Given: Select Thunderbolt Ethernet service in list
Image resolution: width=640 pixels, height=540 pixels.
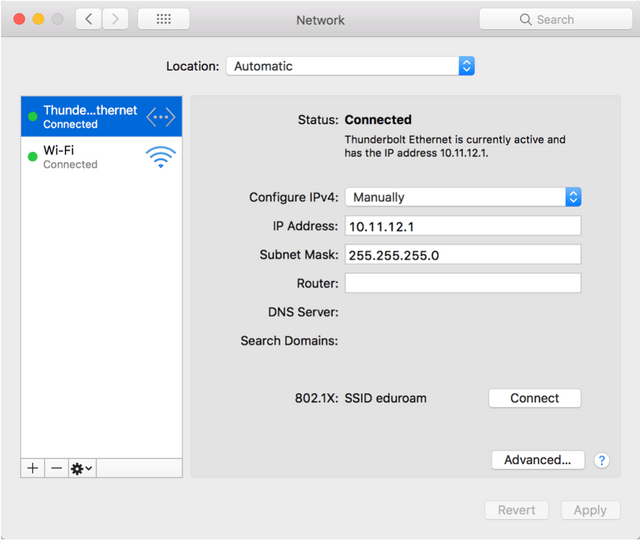Looking at the screenshot, I should click(101, 117).
